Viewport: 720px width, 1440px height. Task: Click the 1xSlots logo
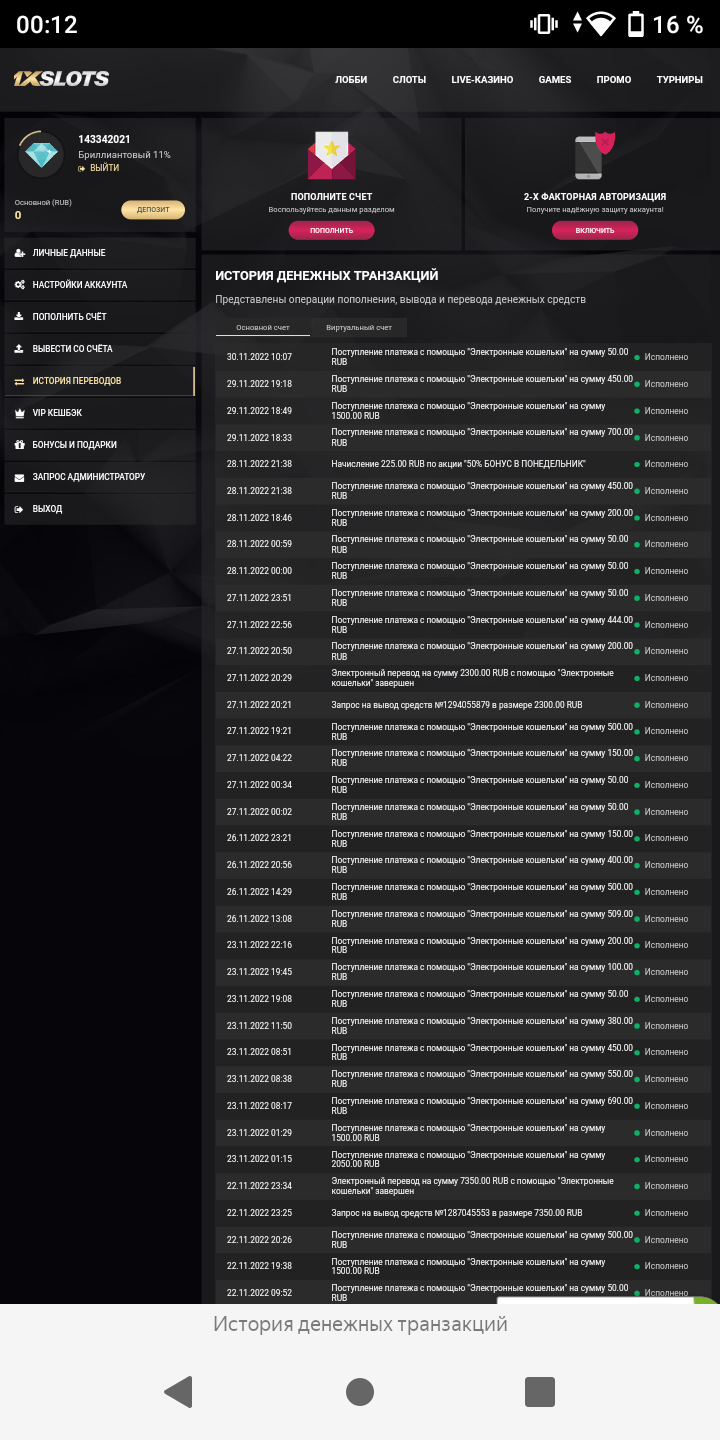pyautogui.click(x=61, y=79)
